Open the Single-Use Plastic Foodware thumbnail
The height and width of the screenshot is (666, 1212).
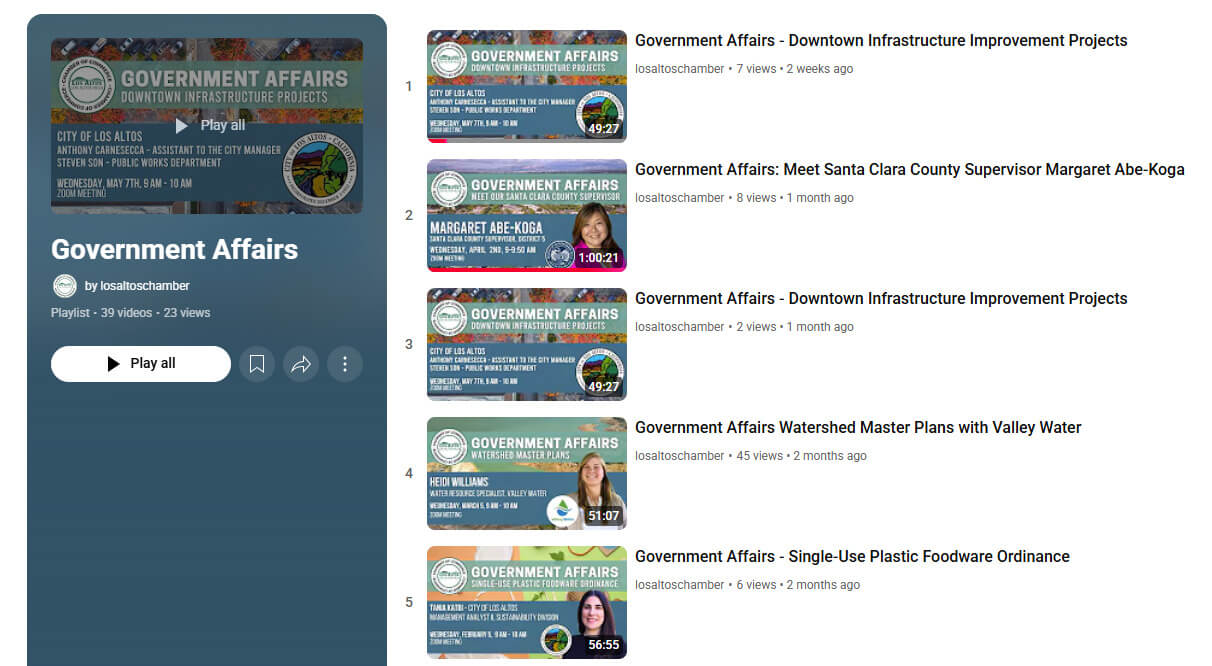pos(527,602)
